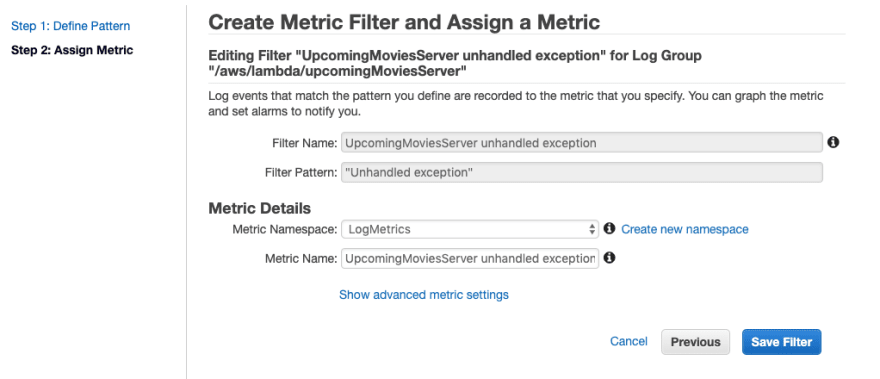Save the filter with Save Filter button
880x379 pixels.
pyautogui.click(x=781, y=342)
